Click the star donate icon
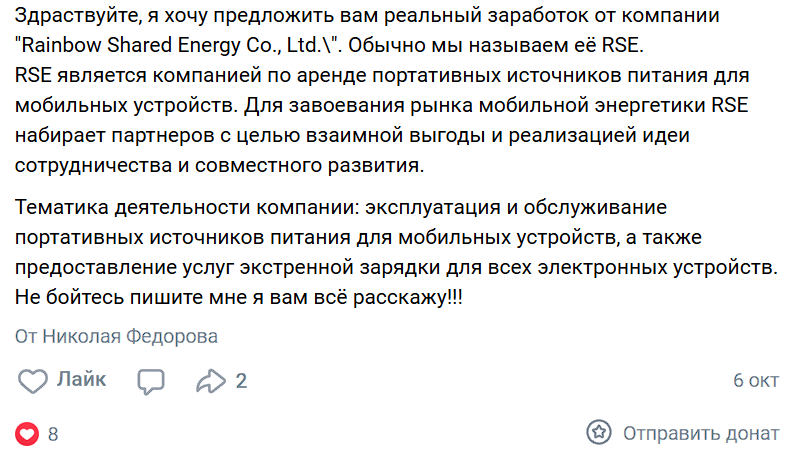This screenshot has width=800, height=470. point(598,433)
